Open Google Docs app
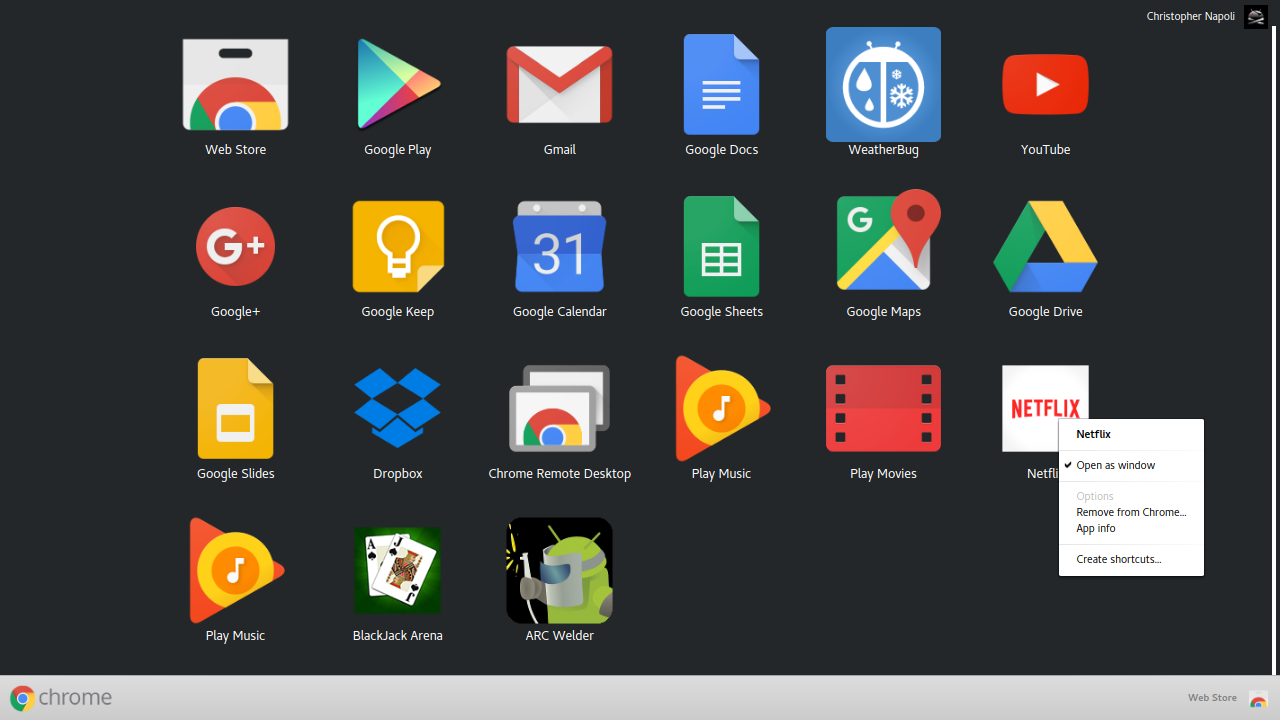Screen dimensions: 1280x720 click(x=721, y=85)
